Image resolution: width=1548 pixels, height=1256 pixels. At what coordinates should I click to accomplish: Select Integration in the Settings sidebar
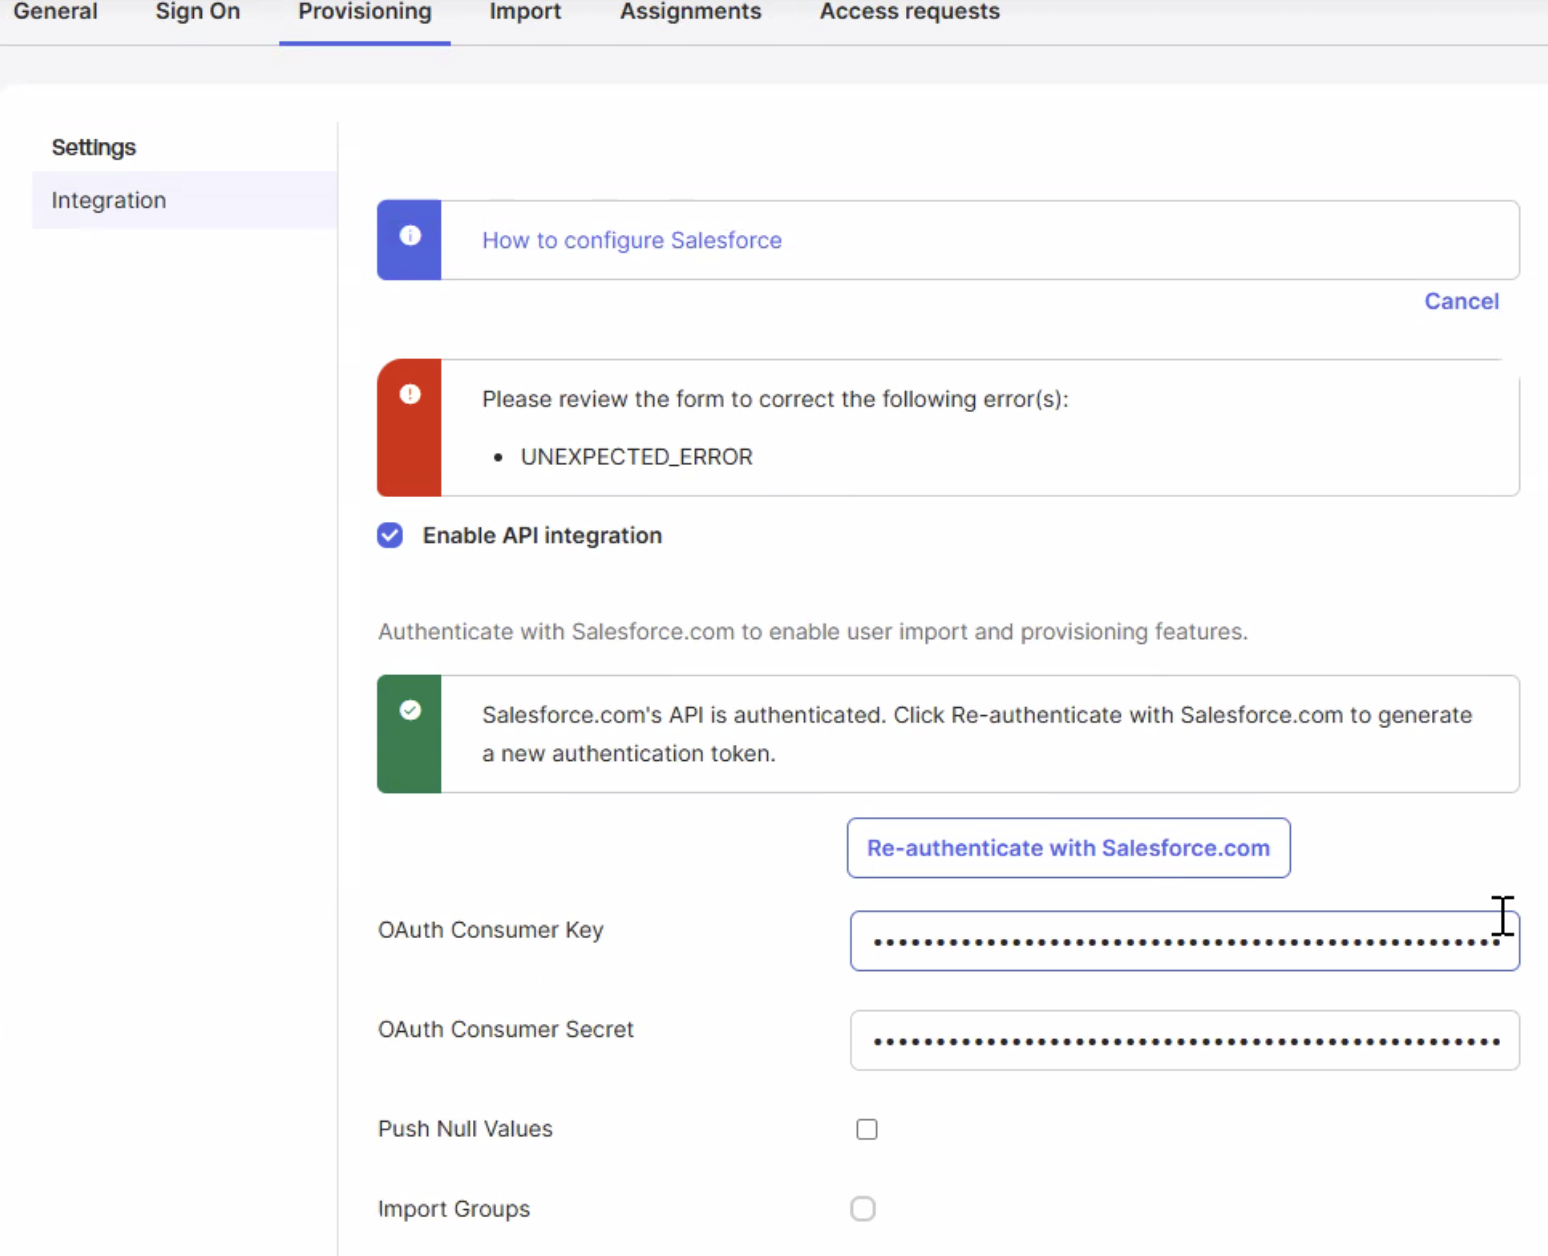click(185, 200)
